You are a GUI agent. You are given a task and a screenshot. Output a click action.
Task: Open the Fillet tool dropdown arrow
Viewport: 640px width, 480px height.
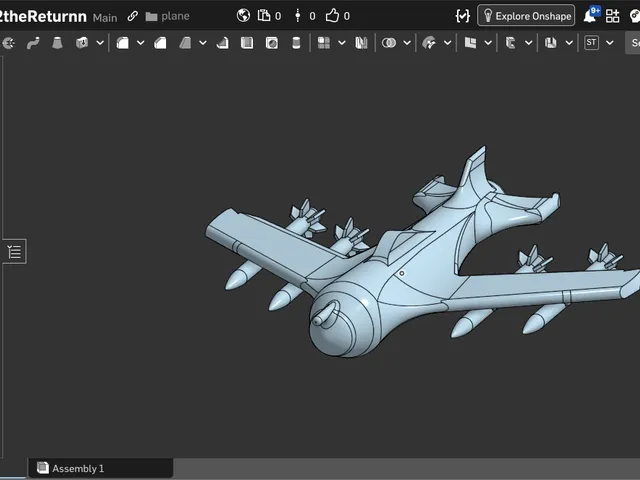(140, 43)
